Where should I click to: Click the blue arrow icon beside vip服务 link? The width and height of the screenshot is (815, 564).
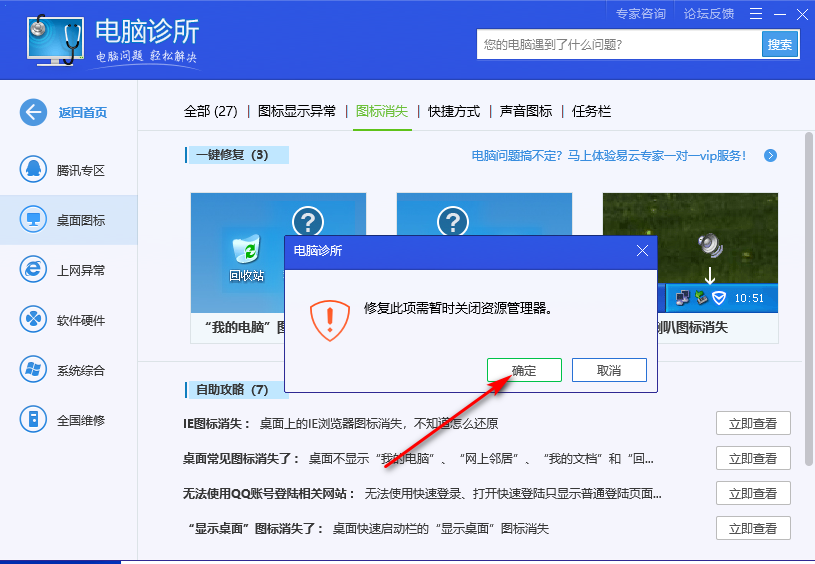coord(770,156)
